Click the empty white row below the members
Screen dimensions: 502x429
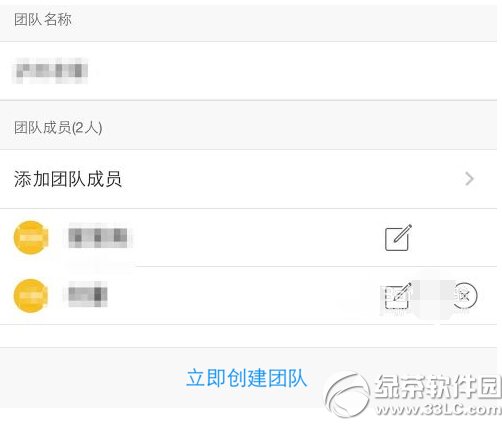248,336
